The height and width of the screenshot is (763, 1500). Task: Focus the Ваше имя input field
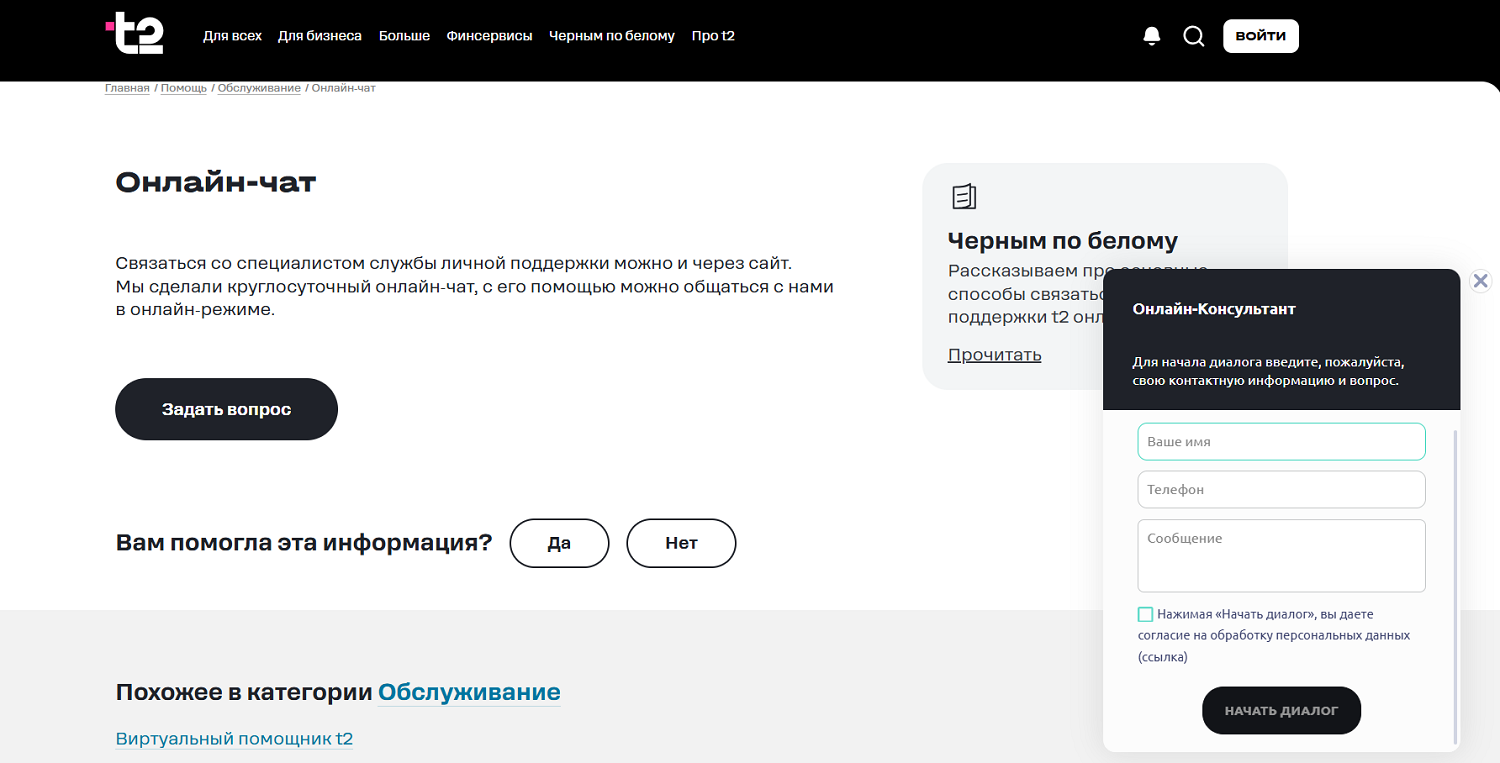point(1281,442)
